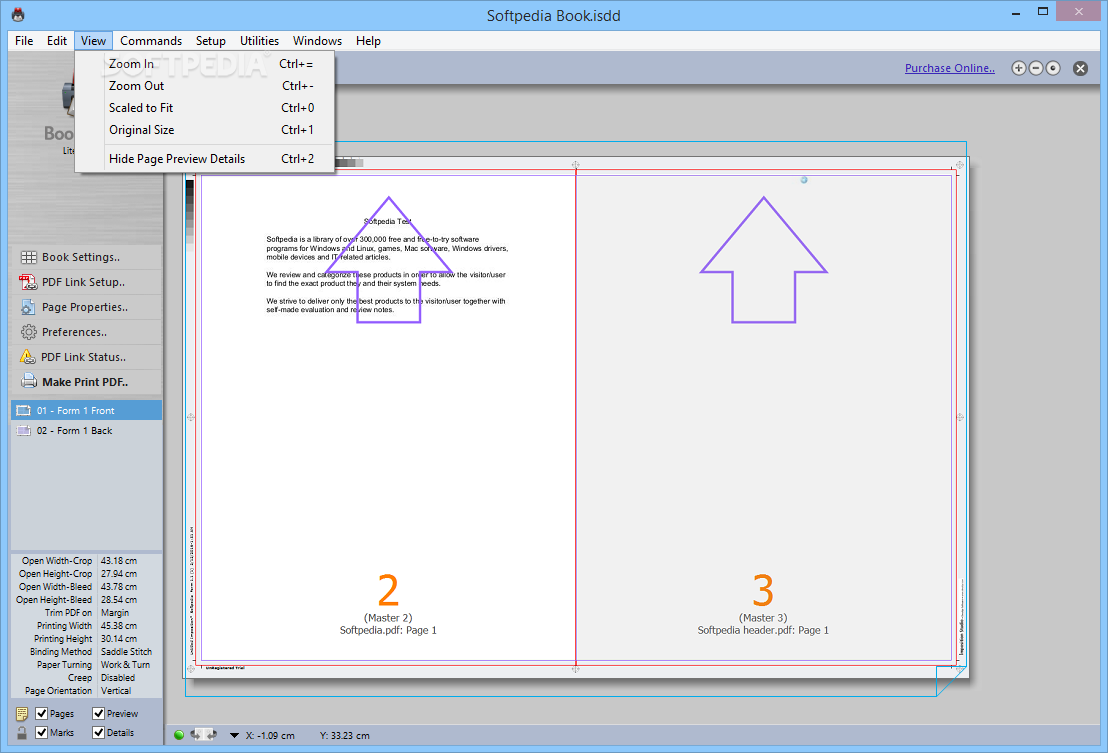This screenshot has width=1108, height=753.
Task: Click the Page Orientation value Vertical
Action: (115, 691)
